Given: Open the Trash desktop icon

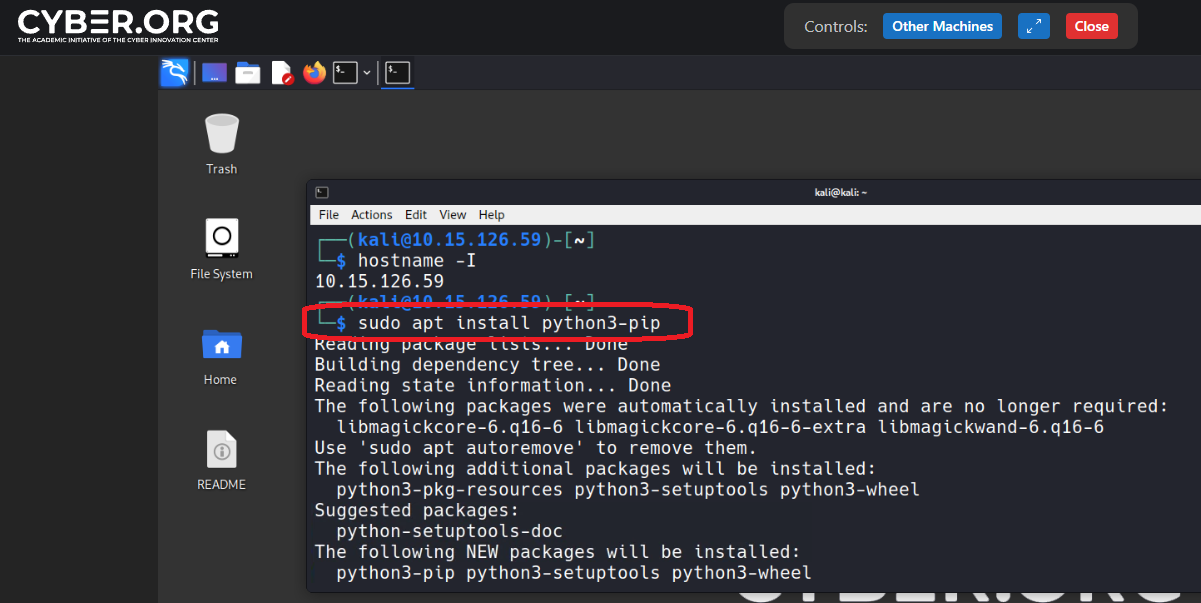Looking at the screenshot, I should click(221, 134).
